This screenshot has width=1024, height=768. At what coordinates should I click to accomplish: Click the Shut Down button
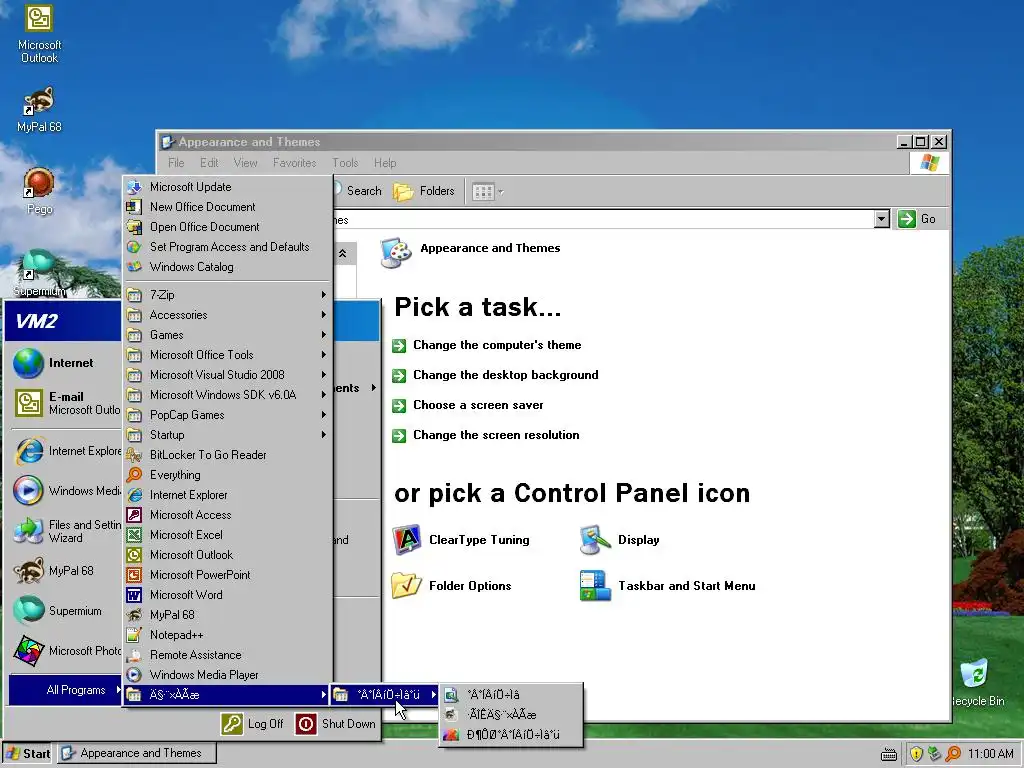pos(336,724)
